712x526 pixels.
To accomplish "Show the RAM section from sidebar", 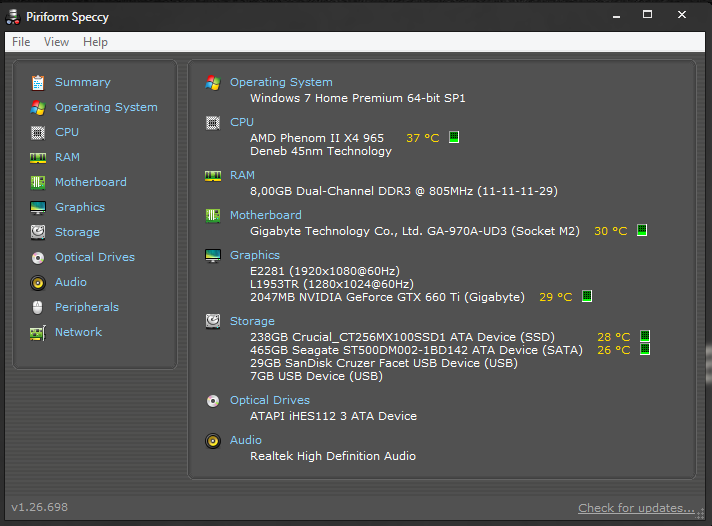I will (x=67, y=157).
